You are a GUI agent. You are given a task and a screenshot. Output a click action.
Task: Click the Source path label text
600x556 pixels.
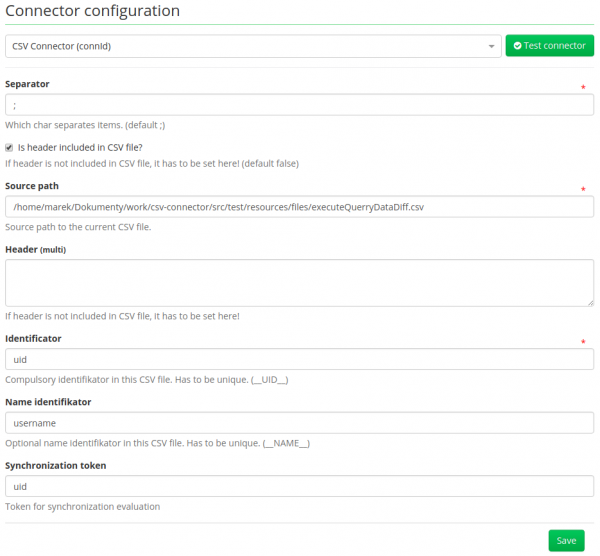coord(32,186)
